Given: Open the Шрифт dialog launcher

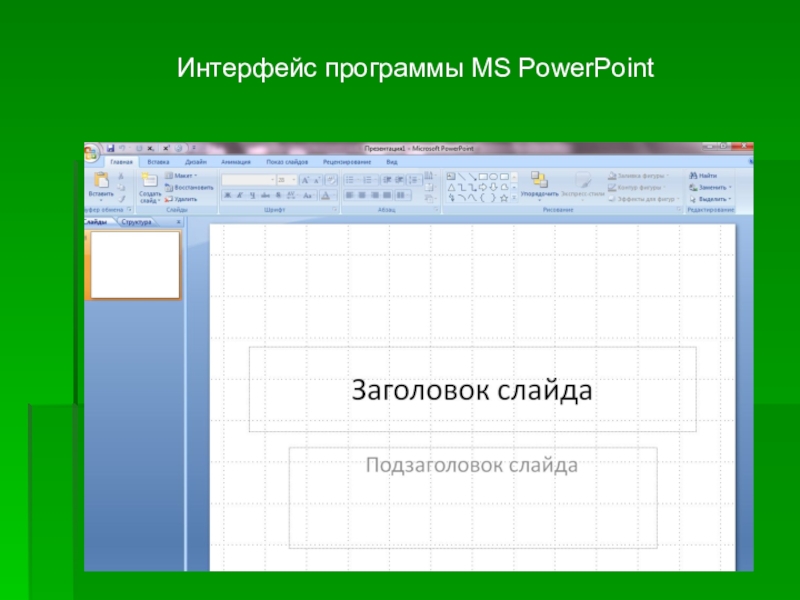Looking at the screenshot, I should 335,210.
